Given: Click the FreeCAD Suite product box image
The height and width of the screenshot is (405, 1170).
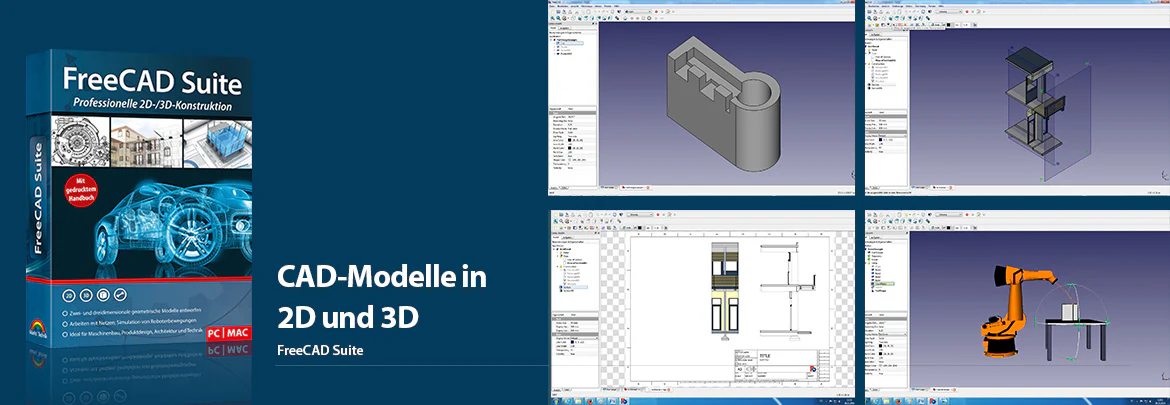Looking at the screenshot, I should pos(140,201).
